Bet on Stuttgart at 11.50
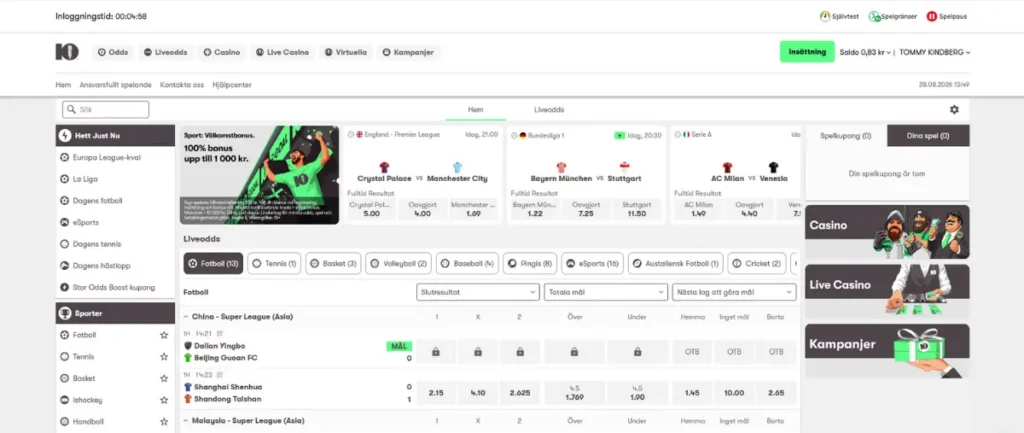This screenshot has height=433, width=1024. point(637,209)
